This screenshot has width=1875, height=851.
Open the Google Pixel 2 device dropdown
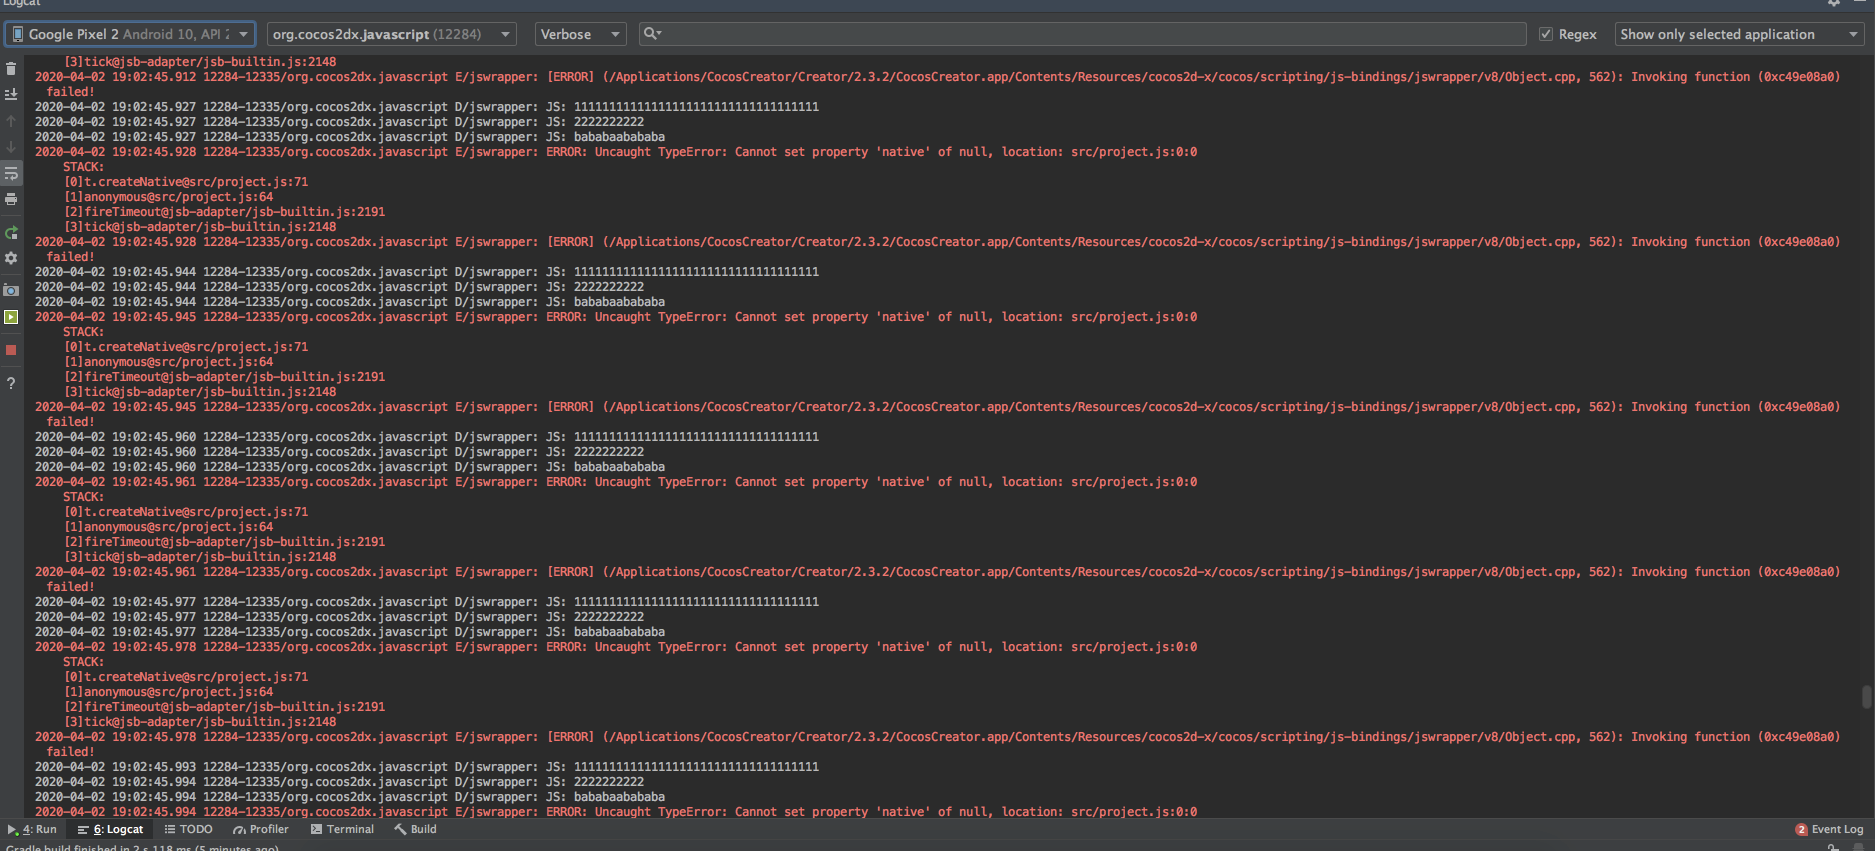click(x=130, y=34)
